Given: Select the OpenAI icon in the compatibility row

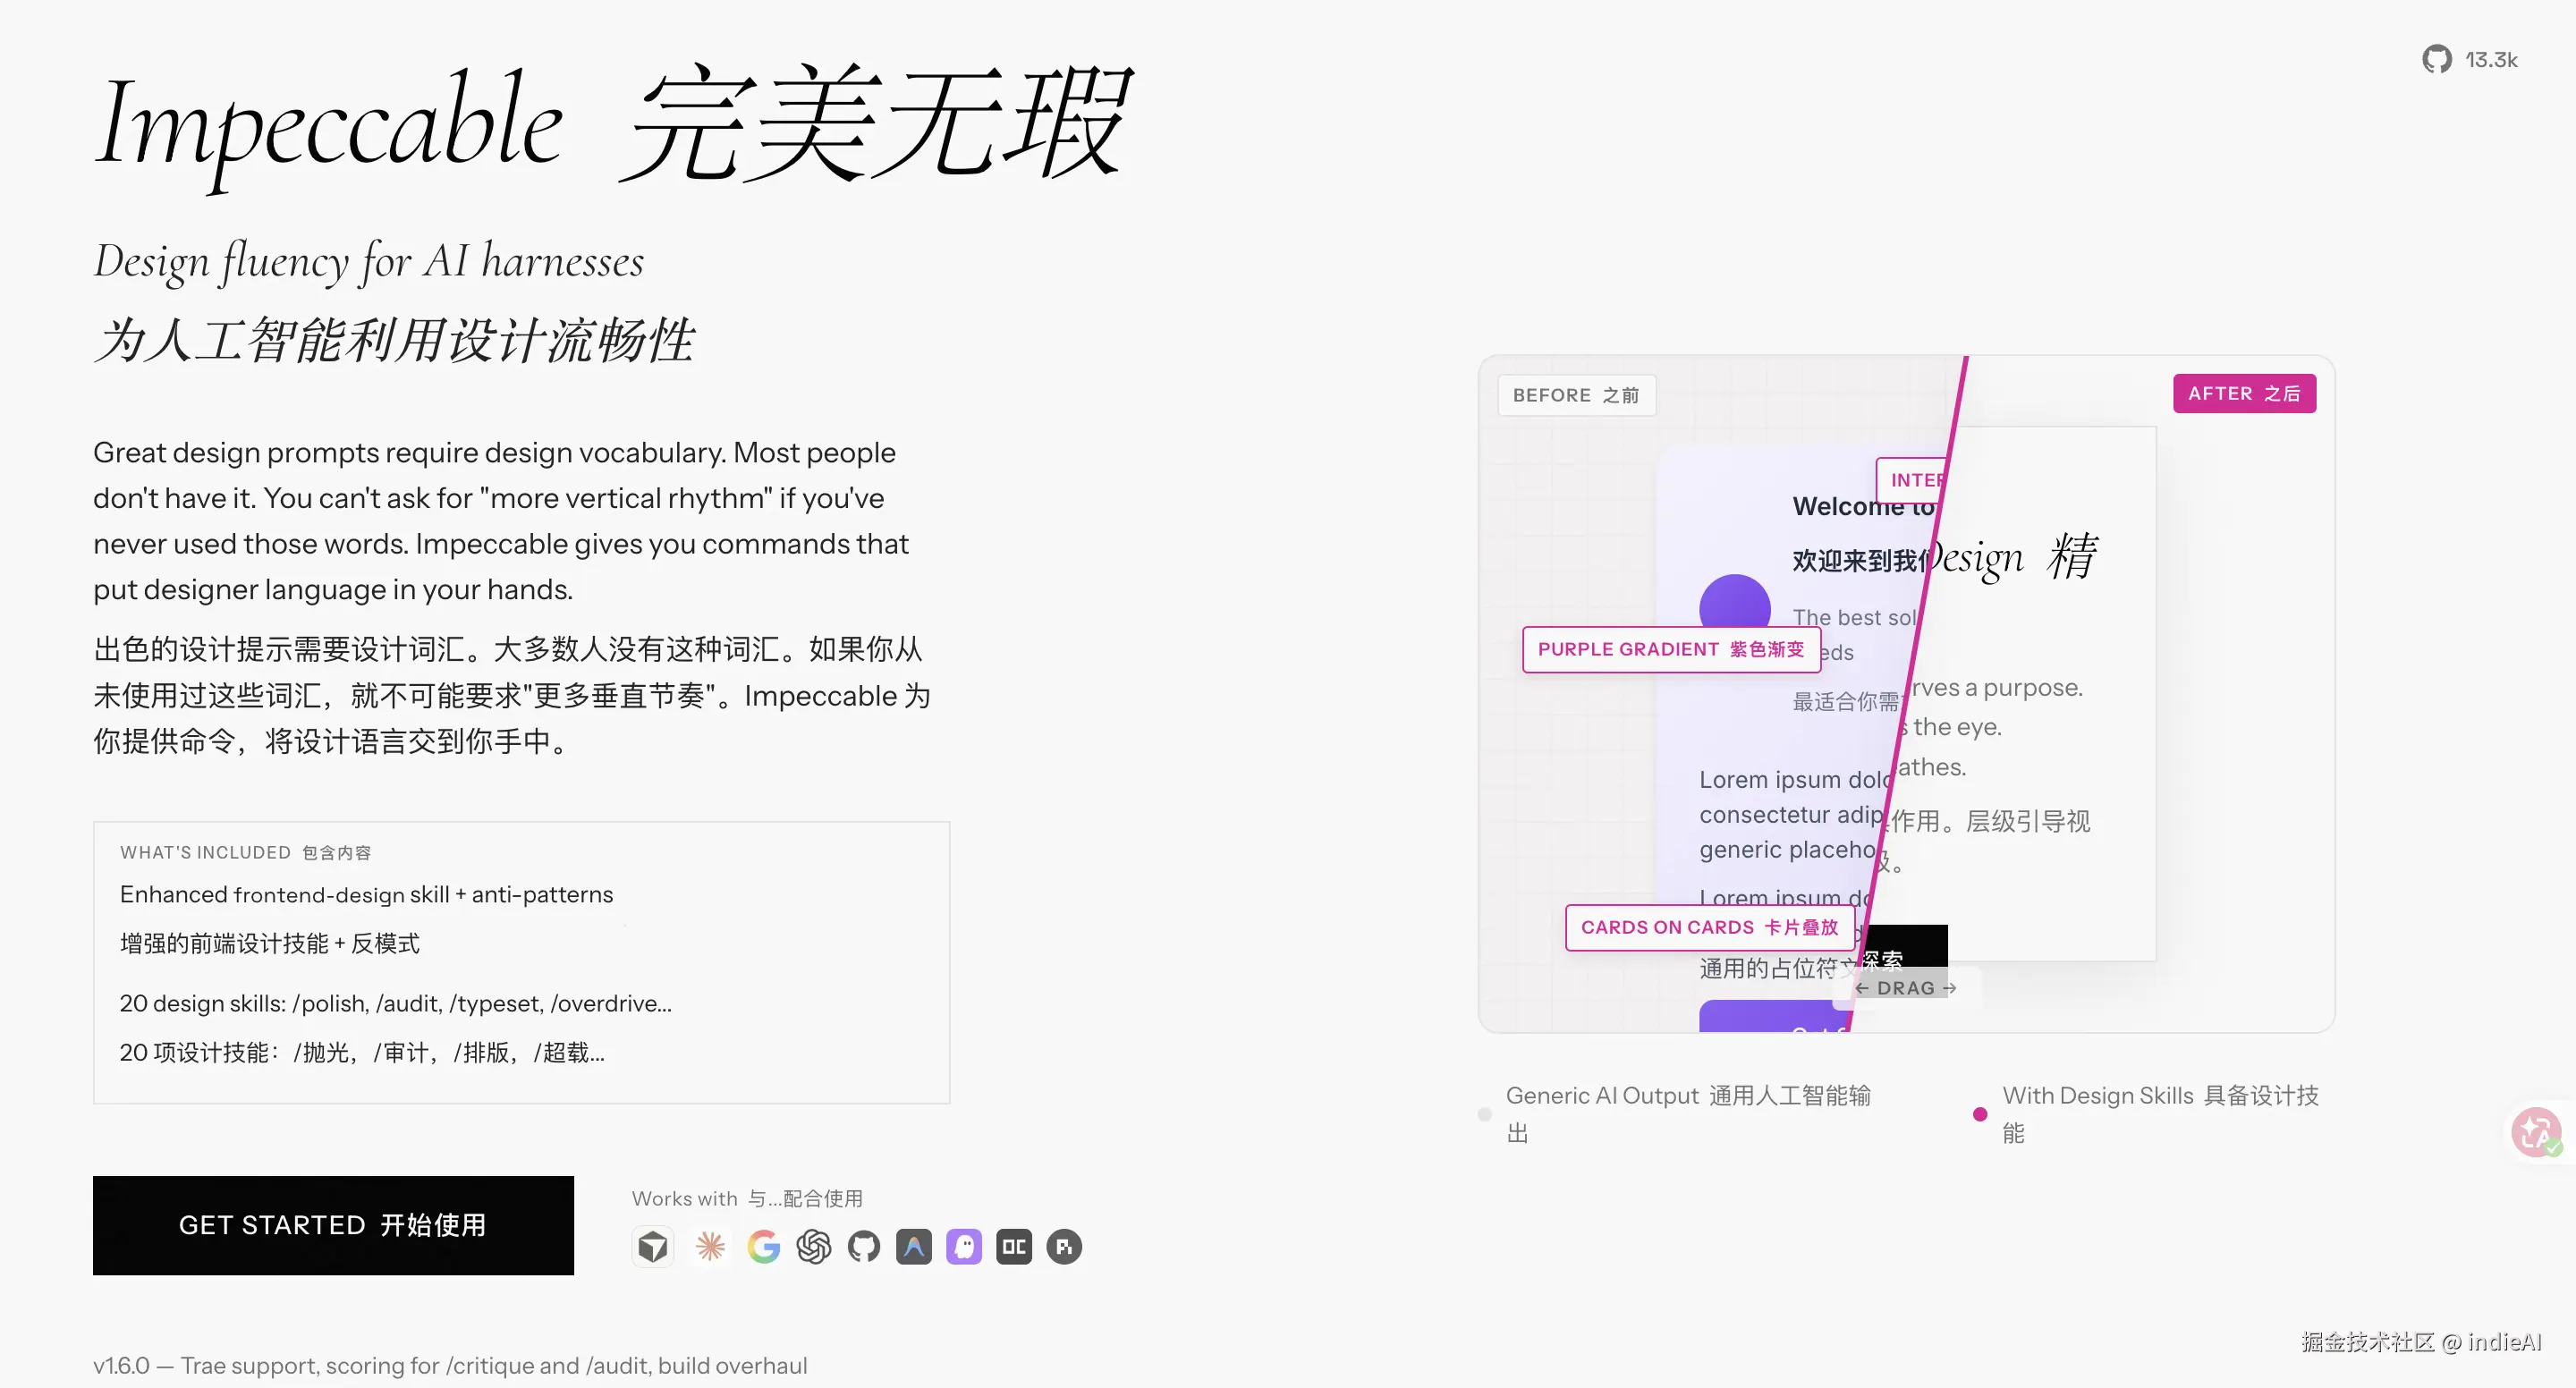Looking at the screenshot, I should 814,1246.
